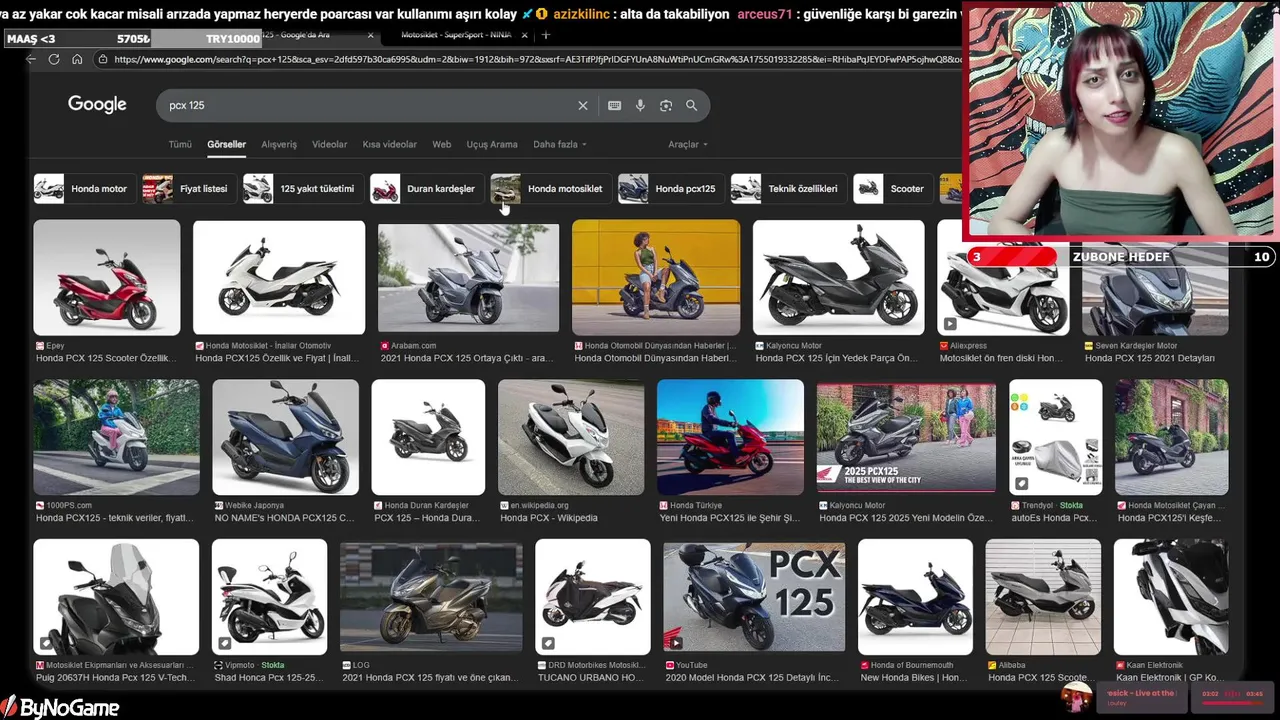Open en.wikipedia.org Honda PCX image

pos(571,437)
